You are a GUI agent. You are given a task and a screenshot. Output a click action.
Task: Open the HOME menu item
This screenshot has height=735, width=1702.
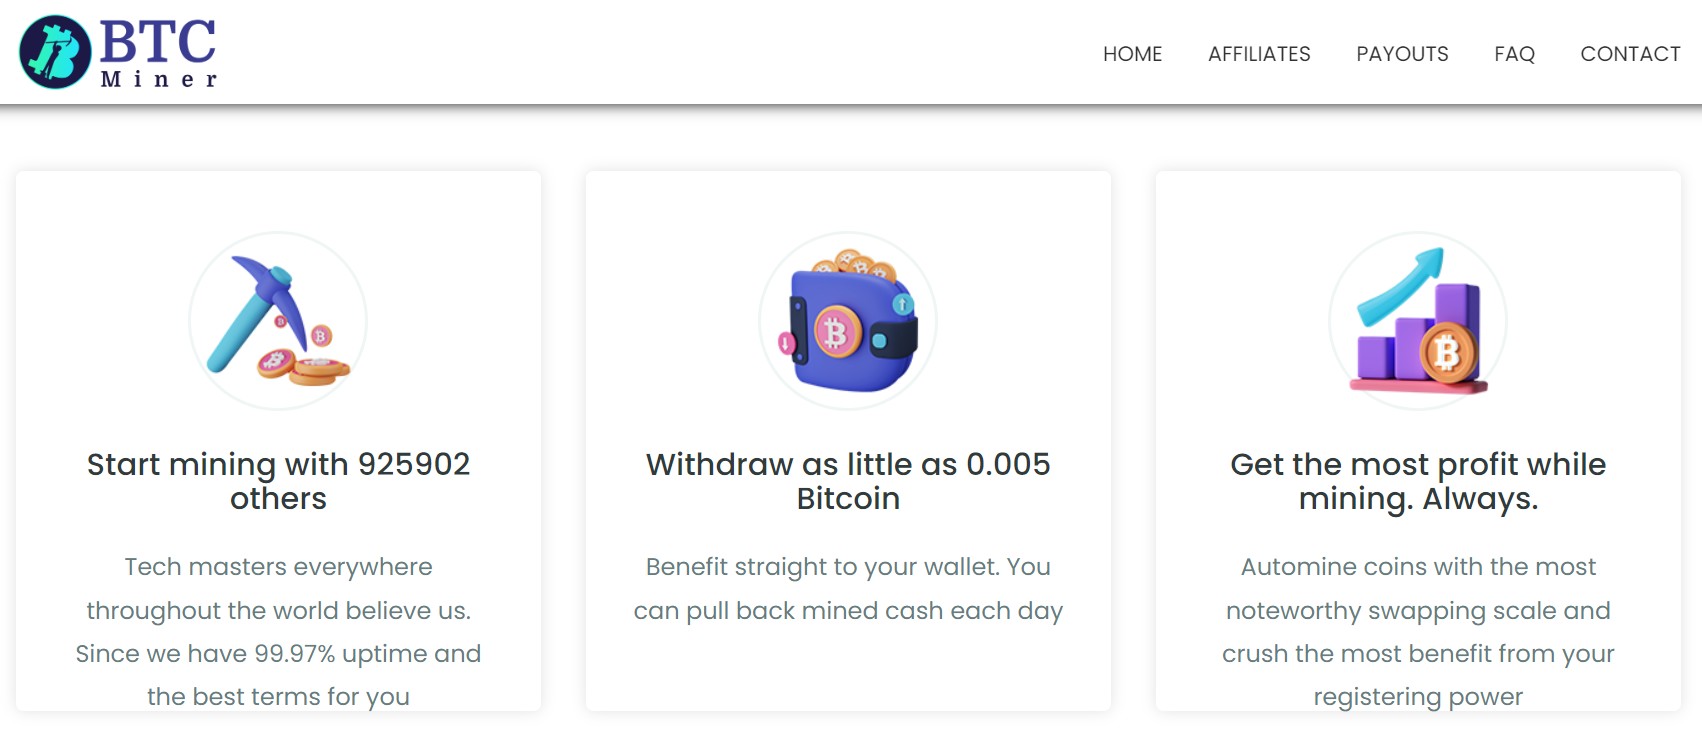coord(1132,54)
